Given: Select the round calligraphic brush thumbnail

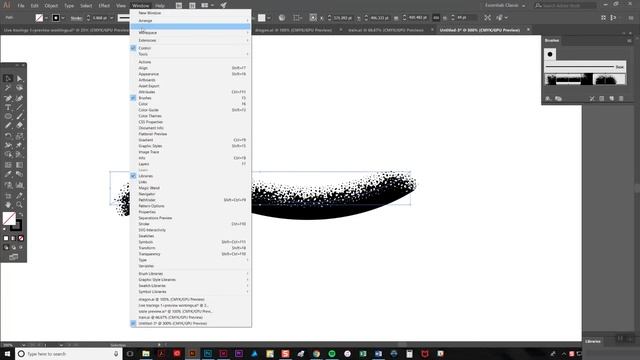Looking at the screenshot, I should (x=550, y=54).
